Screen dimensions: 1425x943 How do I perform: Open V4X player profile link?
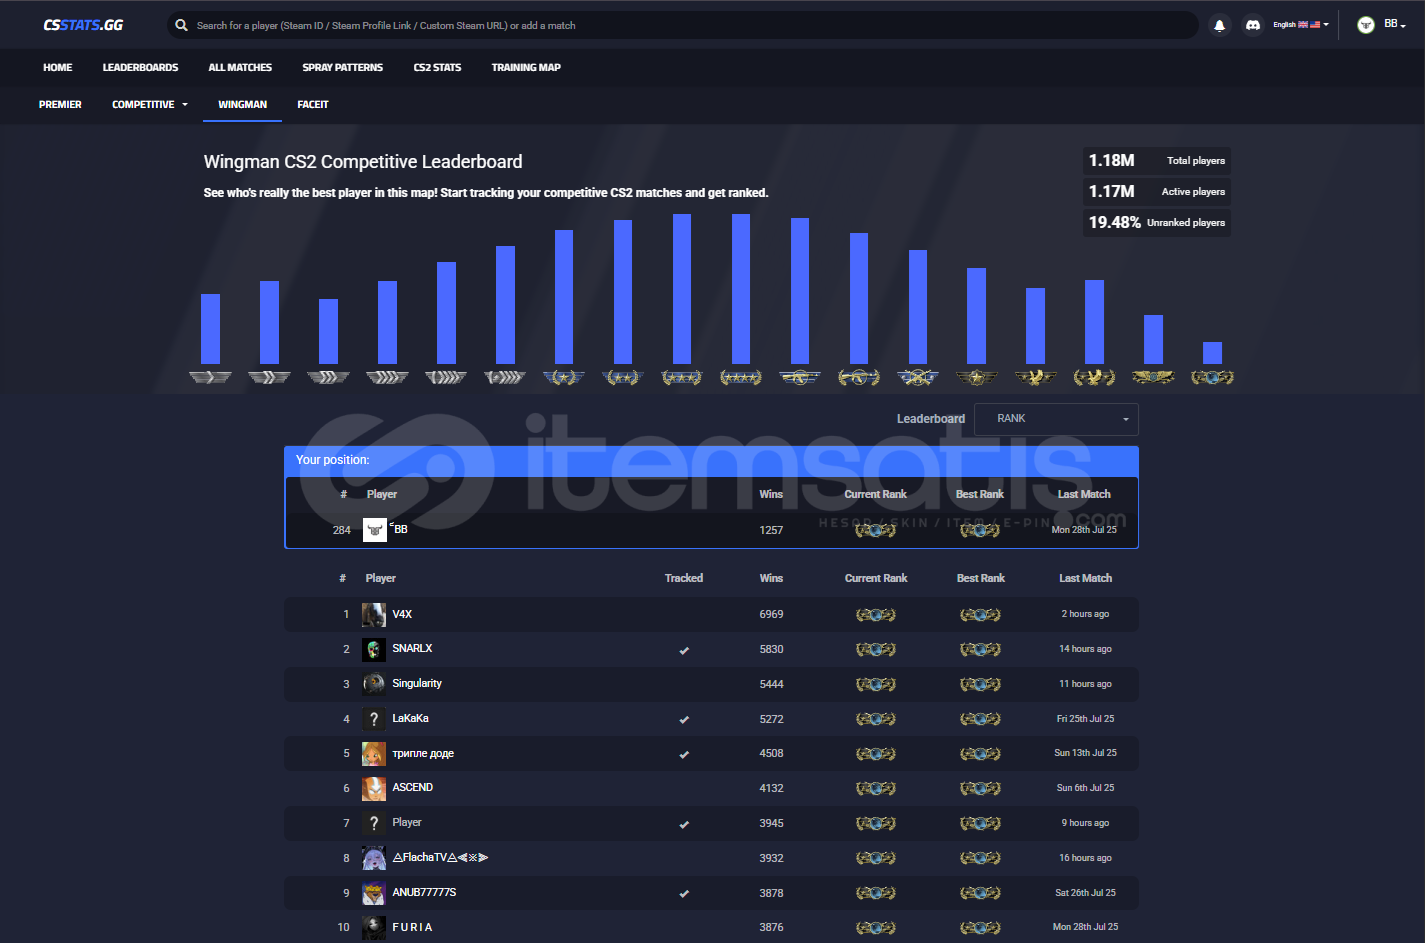[x=402, y=615]
